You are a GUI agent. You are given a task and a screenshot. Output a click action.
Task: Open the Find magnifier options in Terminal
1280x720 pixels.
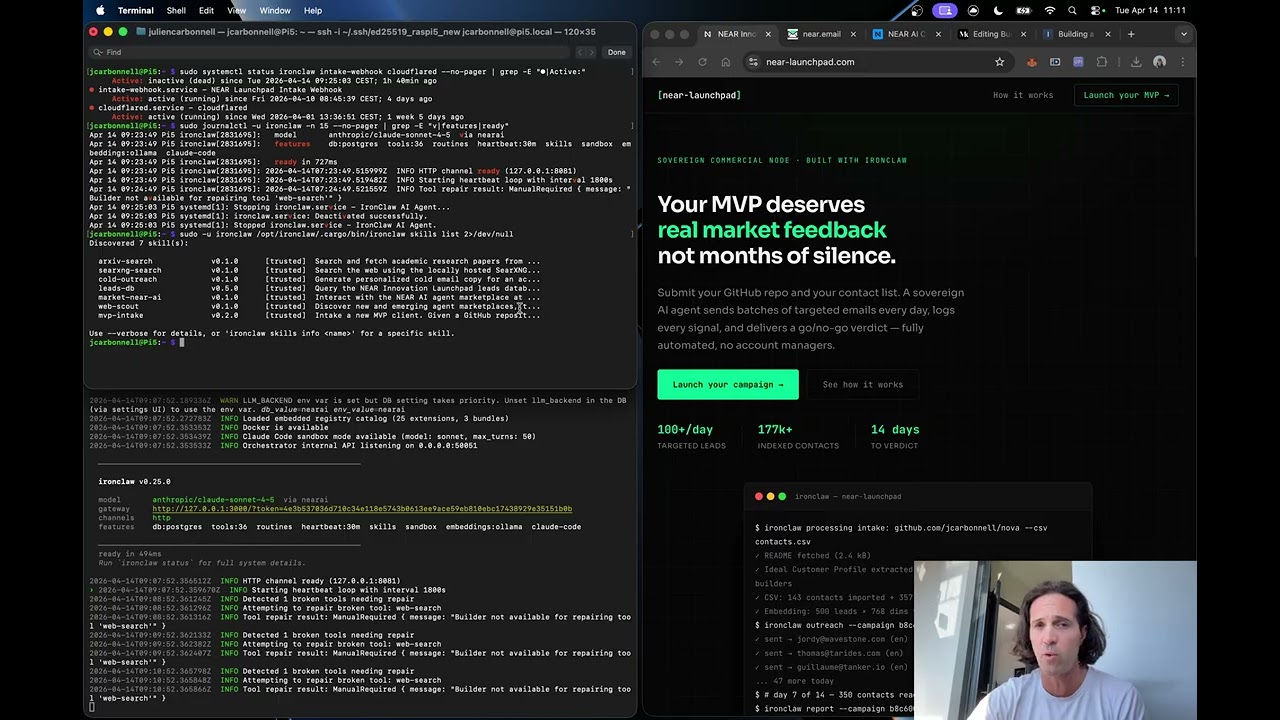97,52
